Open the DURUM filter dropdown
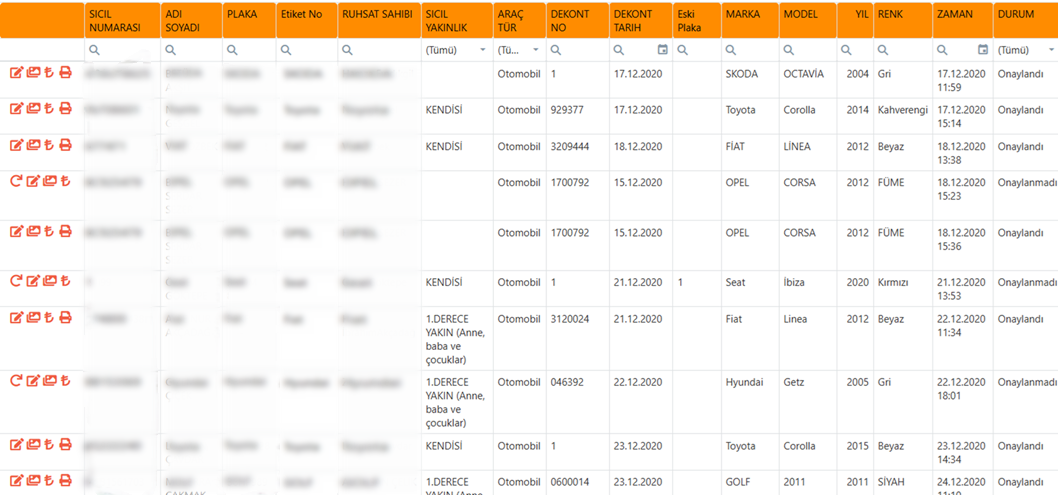1058x495 pixels. click(1050, 50)
